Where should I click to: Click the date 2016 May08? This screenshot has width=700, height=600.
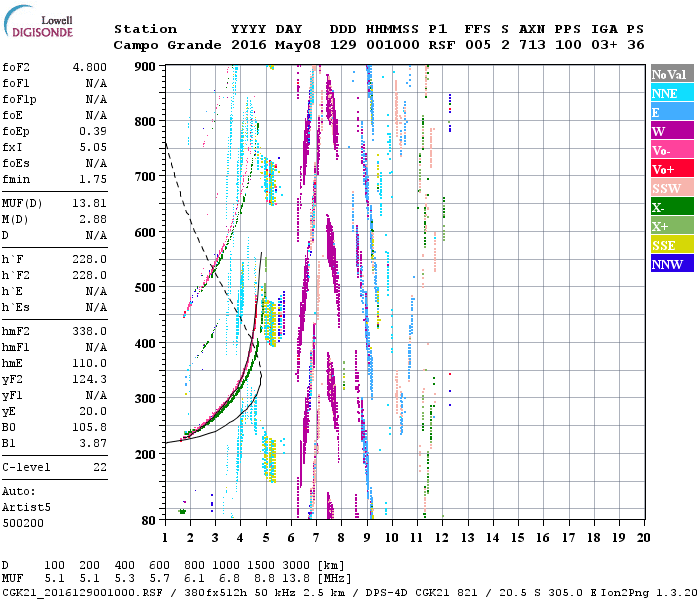coord(276,45)
